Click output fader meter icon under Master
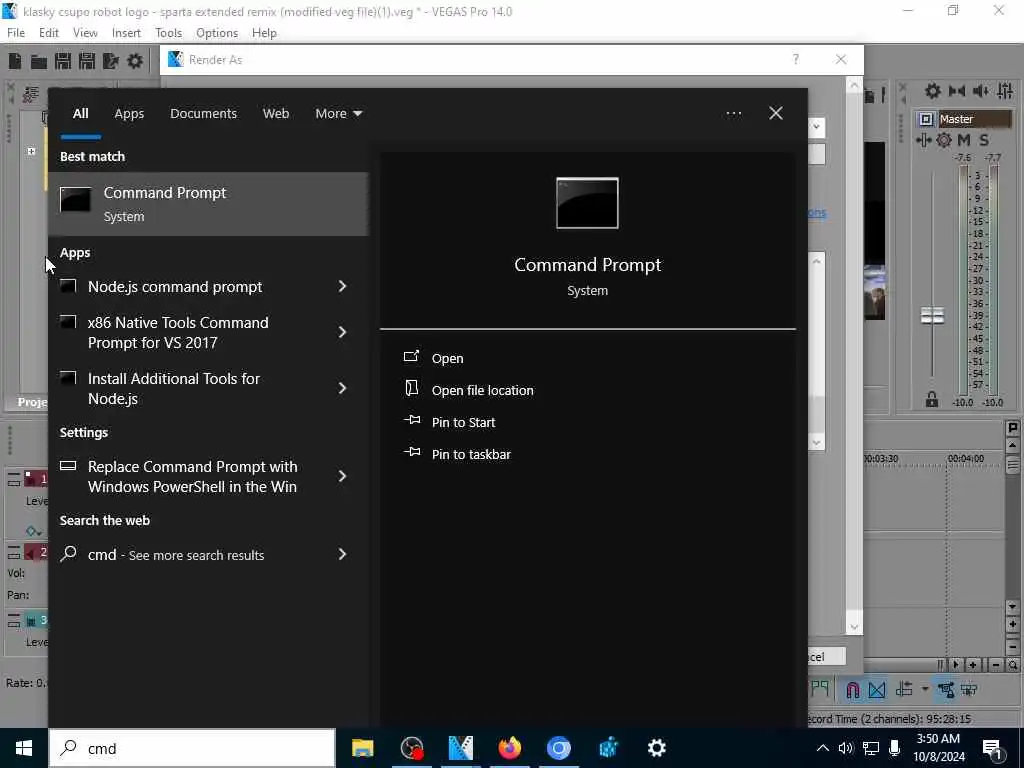1024x768 pixels. coord(923,140)
